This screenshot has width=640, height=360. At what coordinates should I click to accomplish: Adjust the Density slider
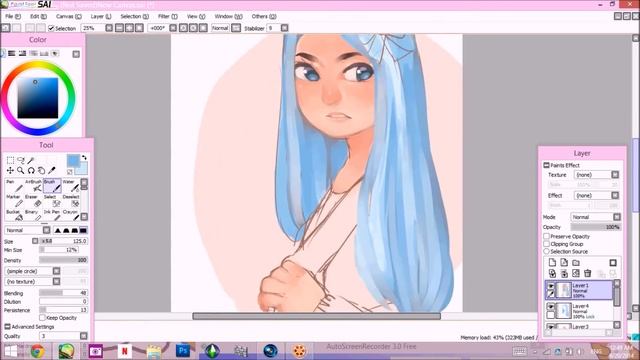(x=63, y=260)
